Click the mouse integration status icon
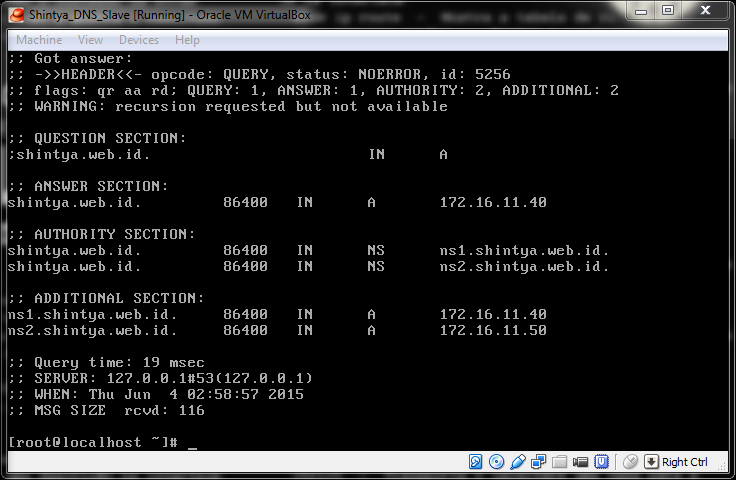Image resolution: width=736 pixels, height=480 pixels. (630, 462)
